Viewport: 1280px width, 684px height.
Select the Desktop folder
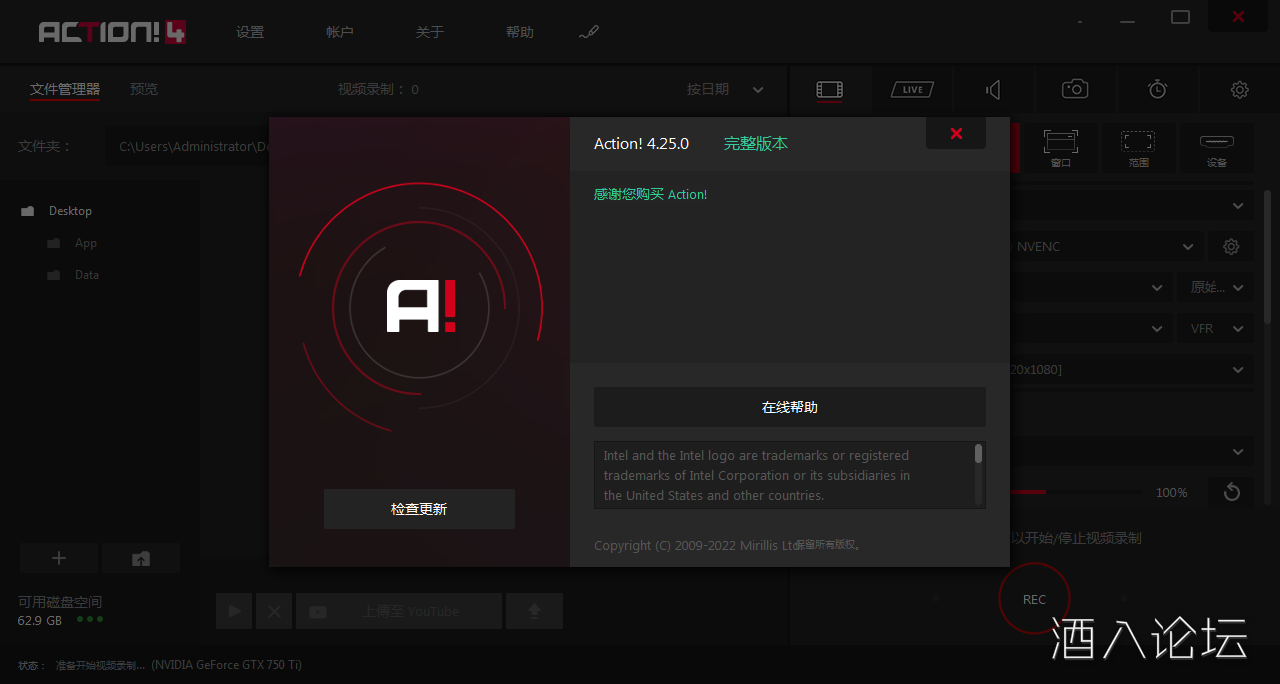(x=70, y=211)
